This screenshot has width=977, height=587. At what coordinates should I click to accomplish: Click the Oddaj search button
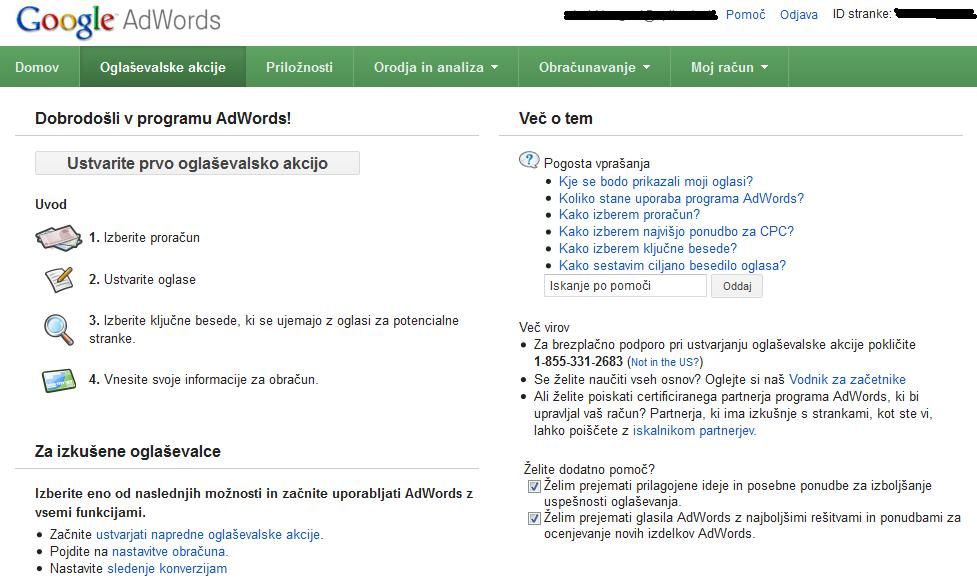[736, 286]
